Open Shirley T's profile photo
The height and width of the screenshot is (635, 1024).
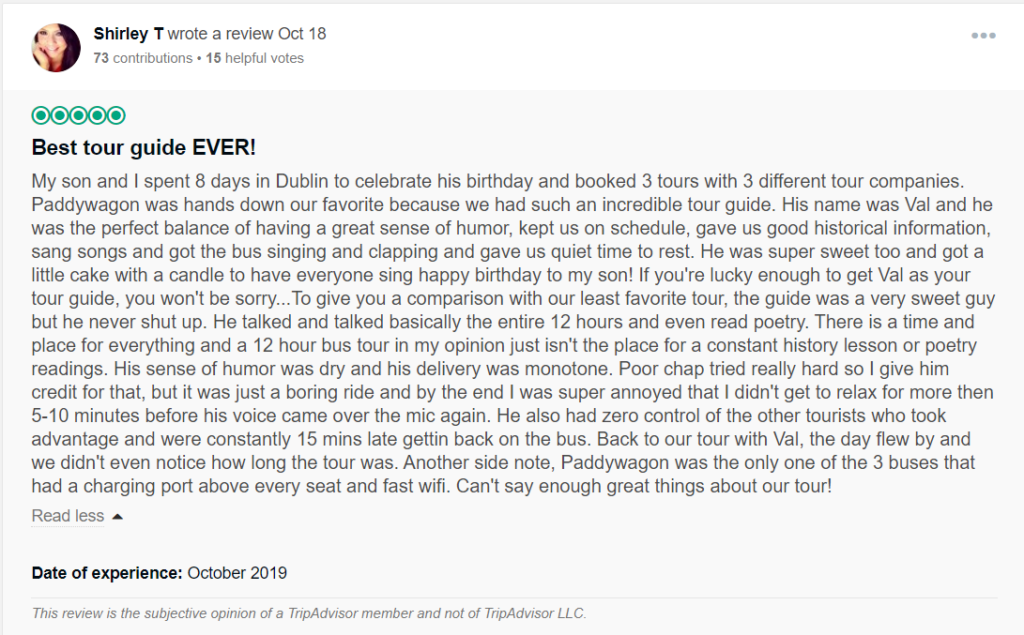[56, 47]
